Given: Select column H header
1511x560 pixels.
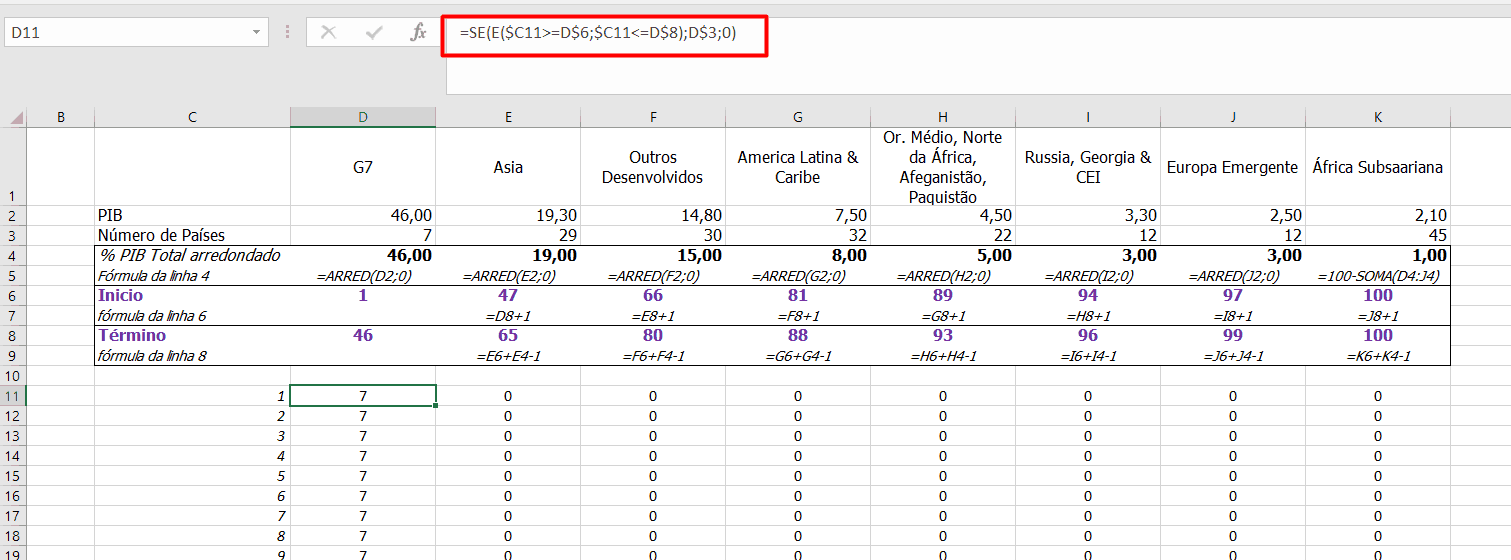Looking at the screenshot, I should [x=943, y=117].
